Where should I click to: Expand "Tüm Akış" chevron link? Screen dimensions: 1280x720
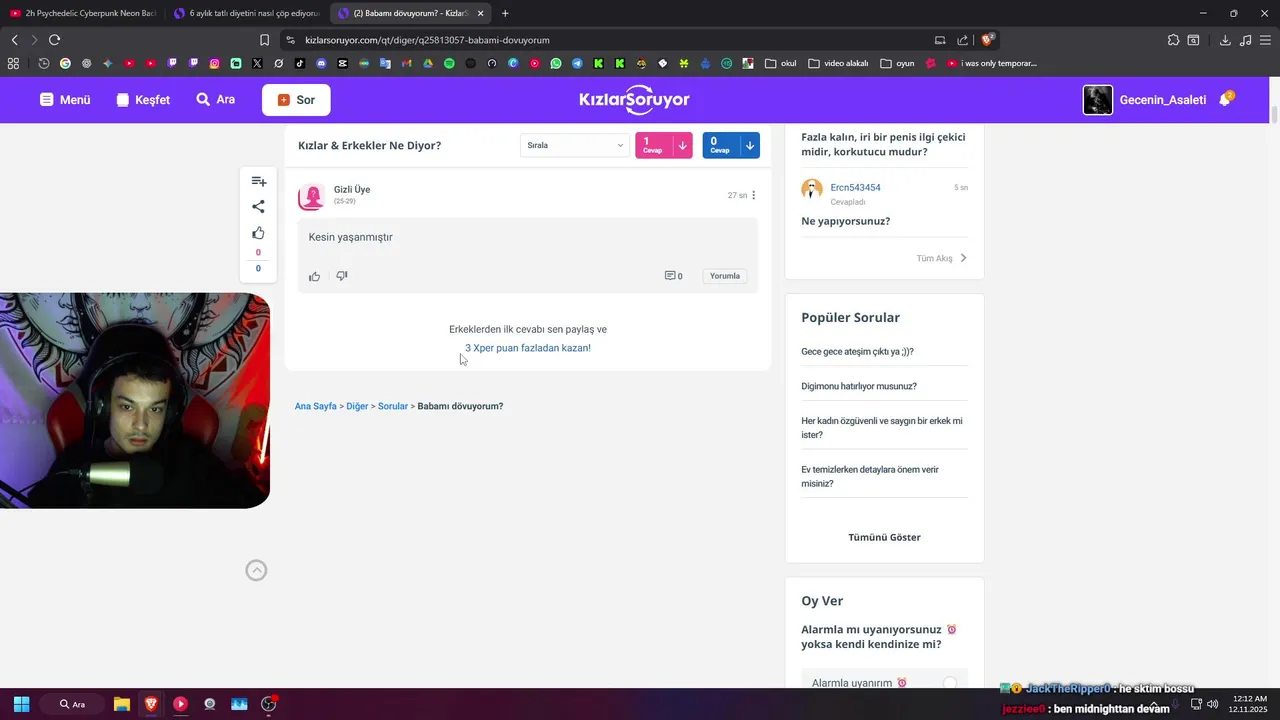(942, 258)
